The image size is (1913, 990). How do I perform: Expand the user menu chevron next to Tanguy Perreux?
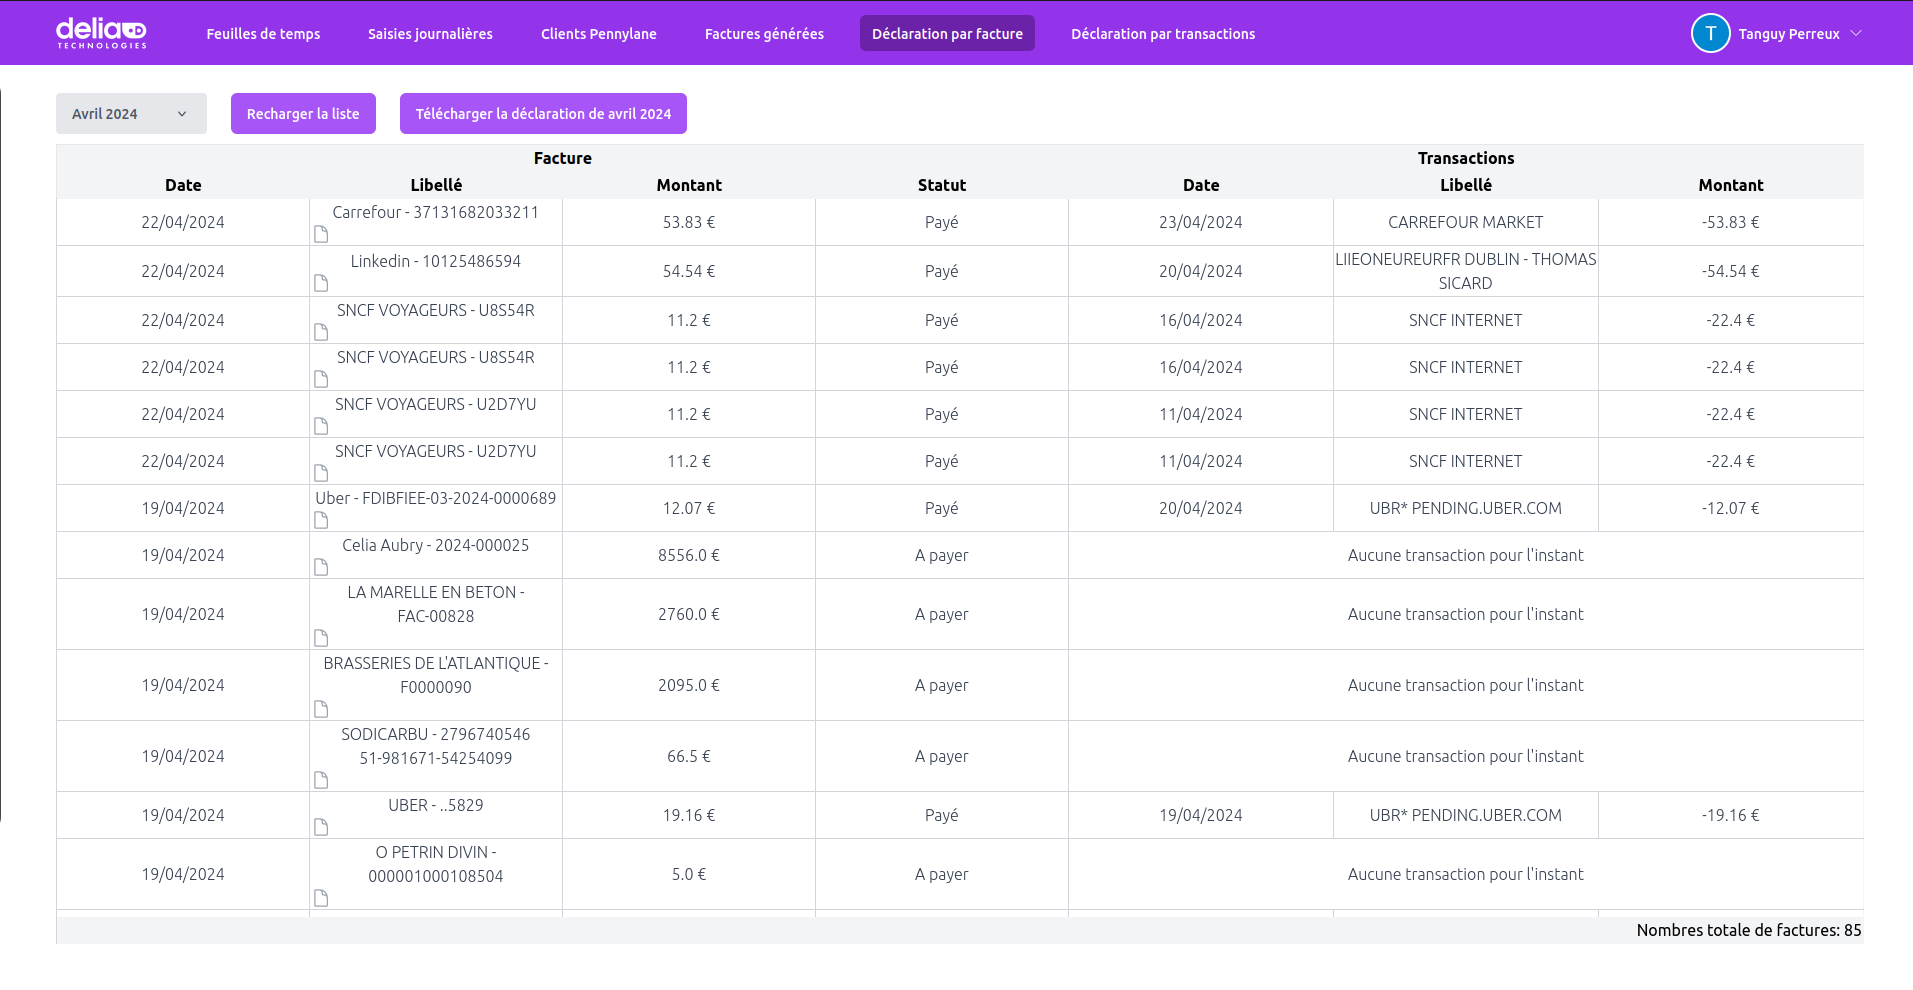tap(1856, 33)
